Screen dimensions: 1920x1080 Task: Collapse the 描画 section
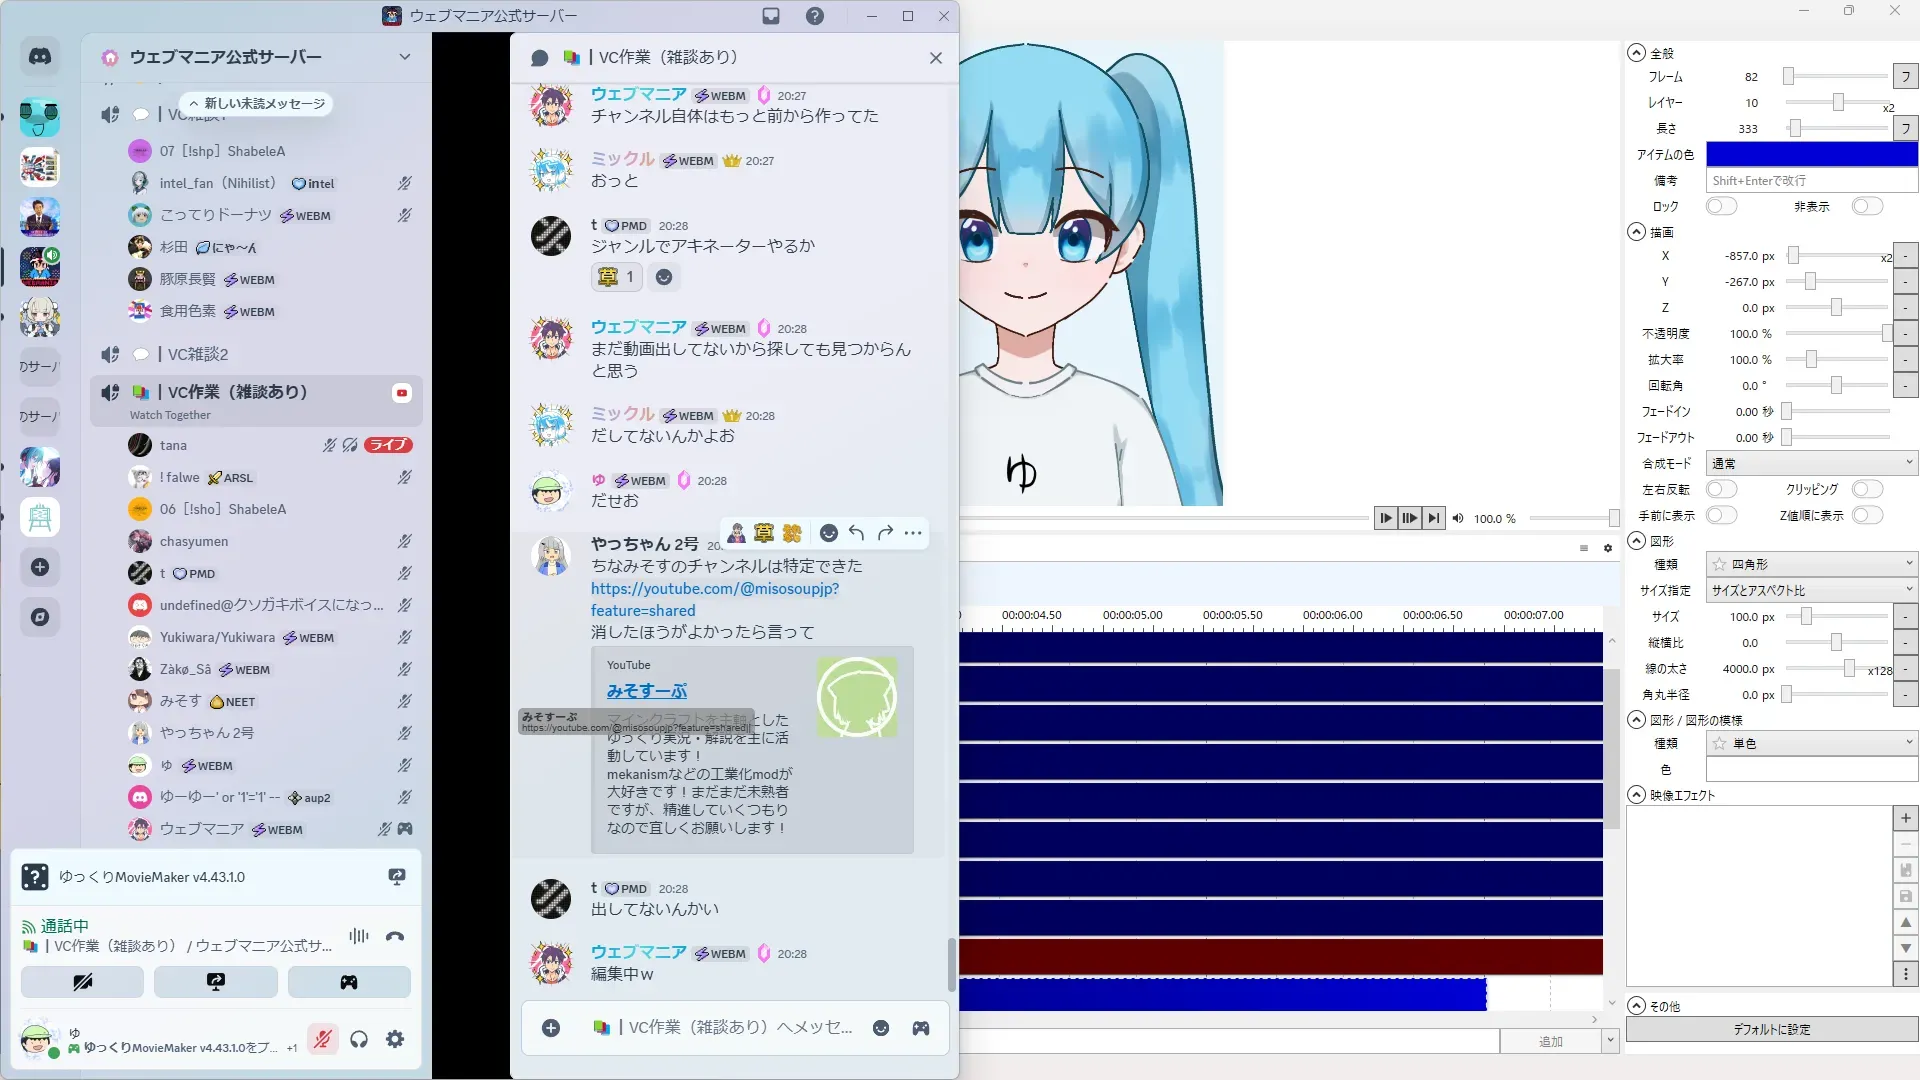click(1636, 232)
